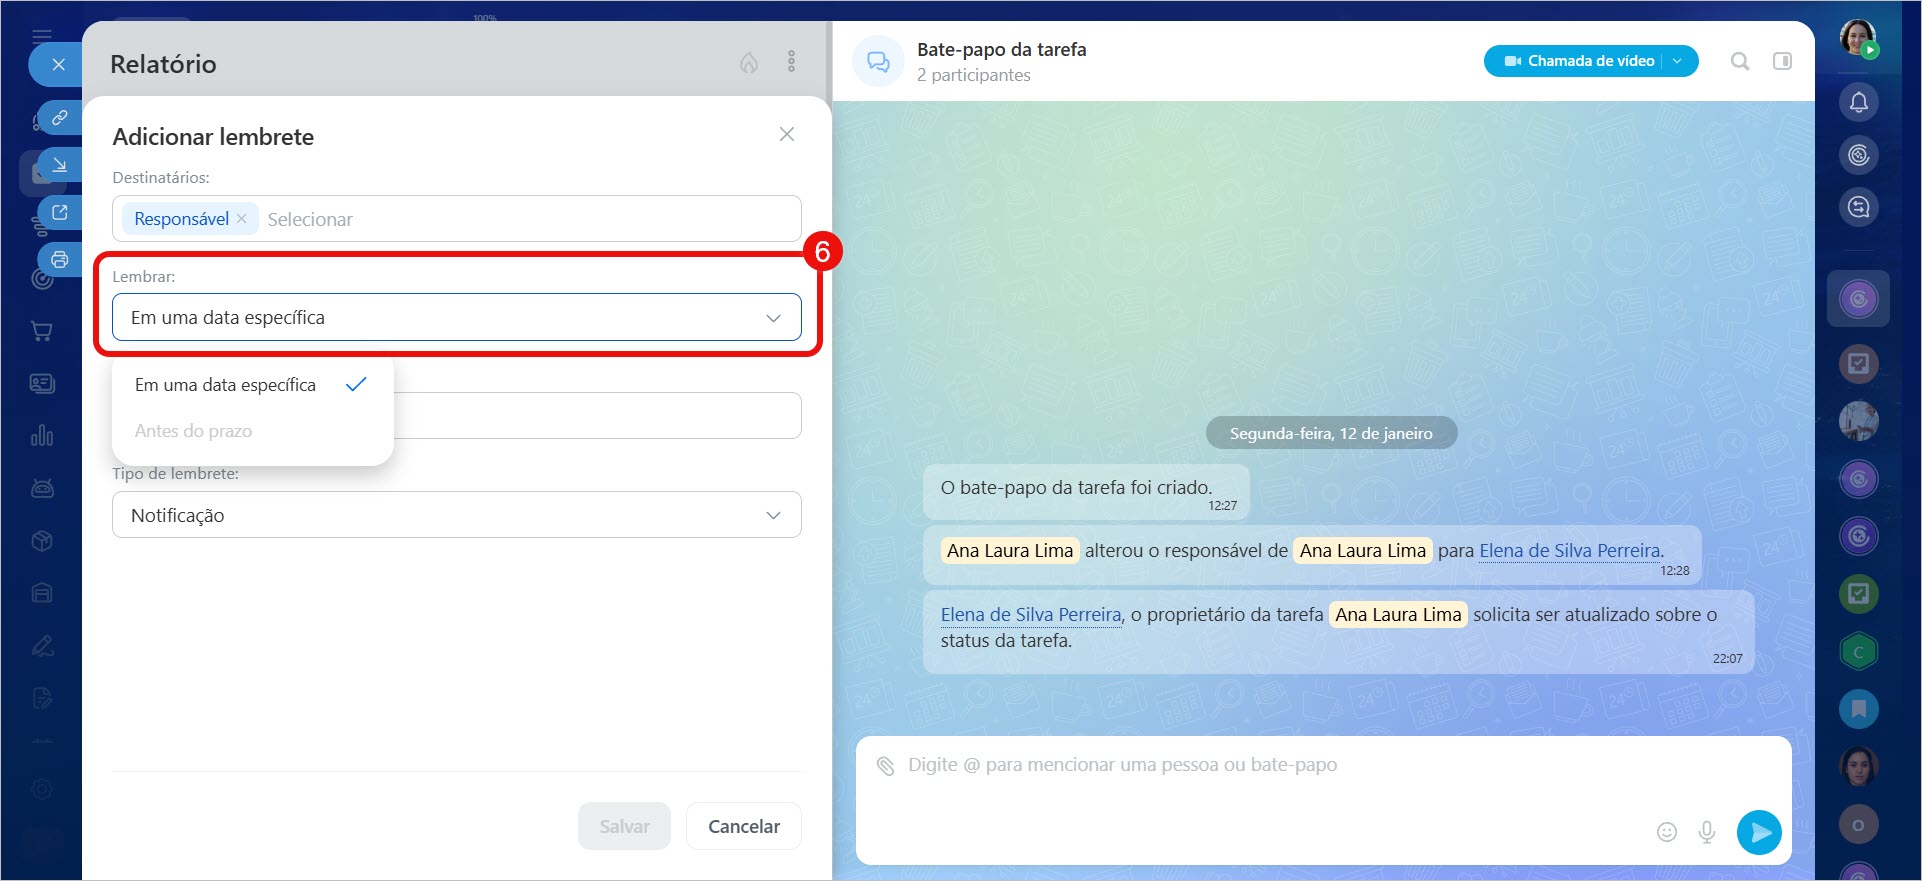Click the three-dot task menu icon
The height and width of the screenshot is (881, 1922).
coord(791,62)
